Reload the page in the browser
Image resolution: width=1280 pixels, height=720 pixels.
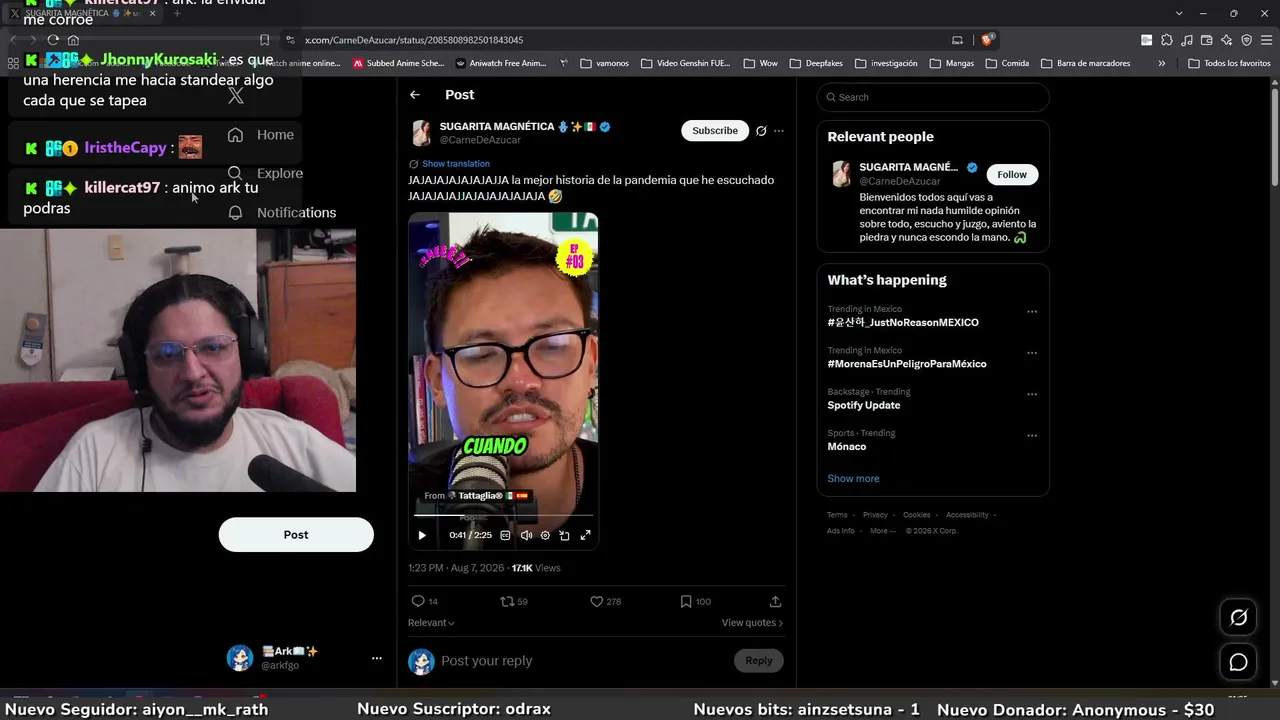pyautogui.click(x=53, y=40)
